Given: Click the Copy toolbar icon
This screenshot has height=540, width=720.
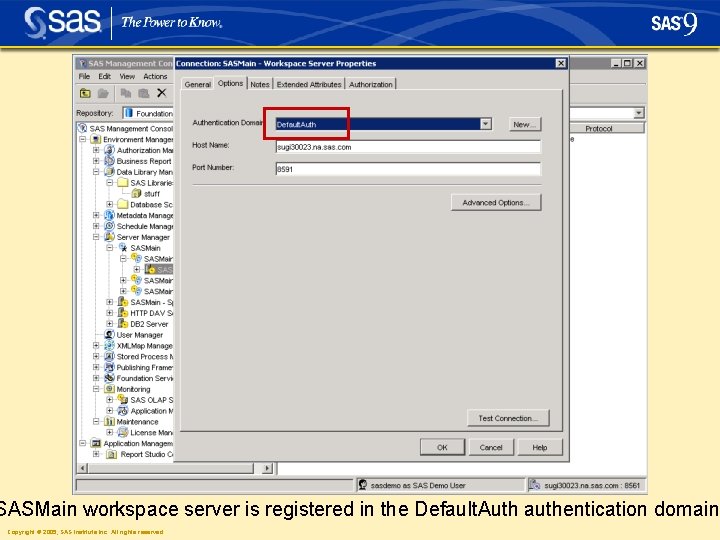Looking at the screenshot, I should point(126,93).
